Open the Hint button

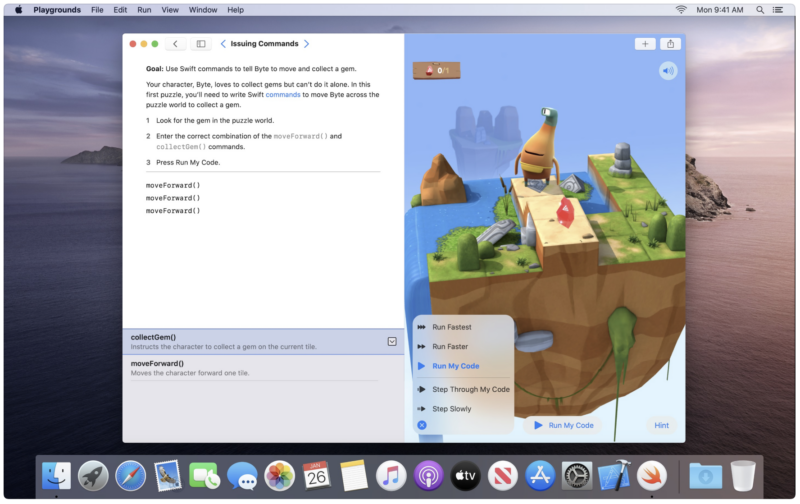coord(661,425)
